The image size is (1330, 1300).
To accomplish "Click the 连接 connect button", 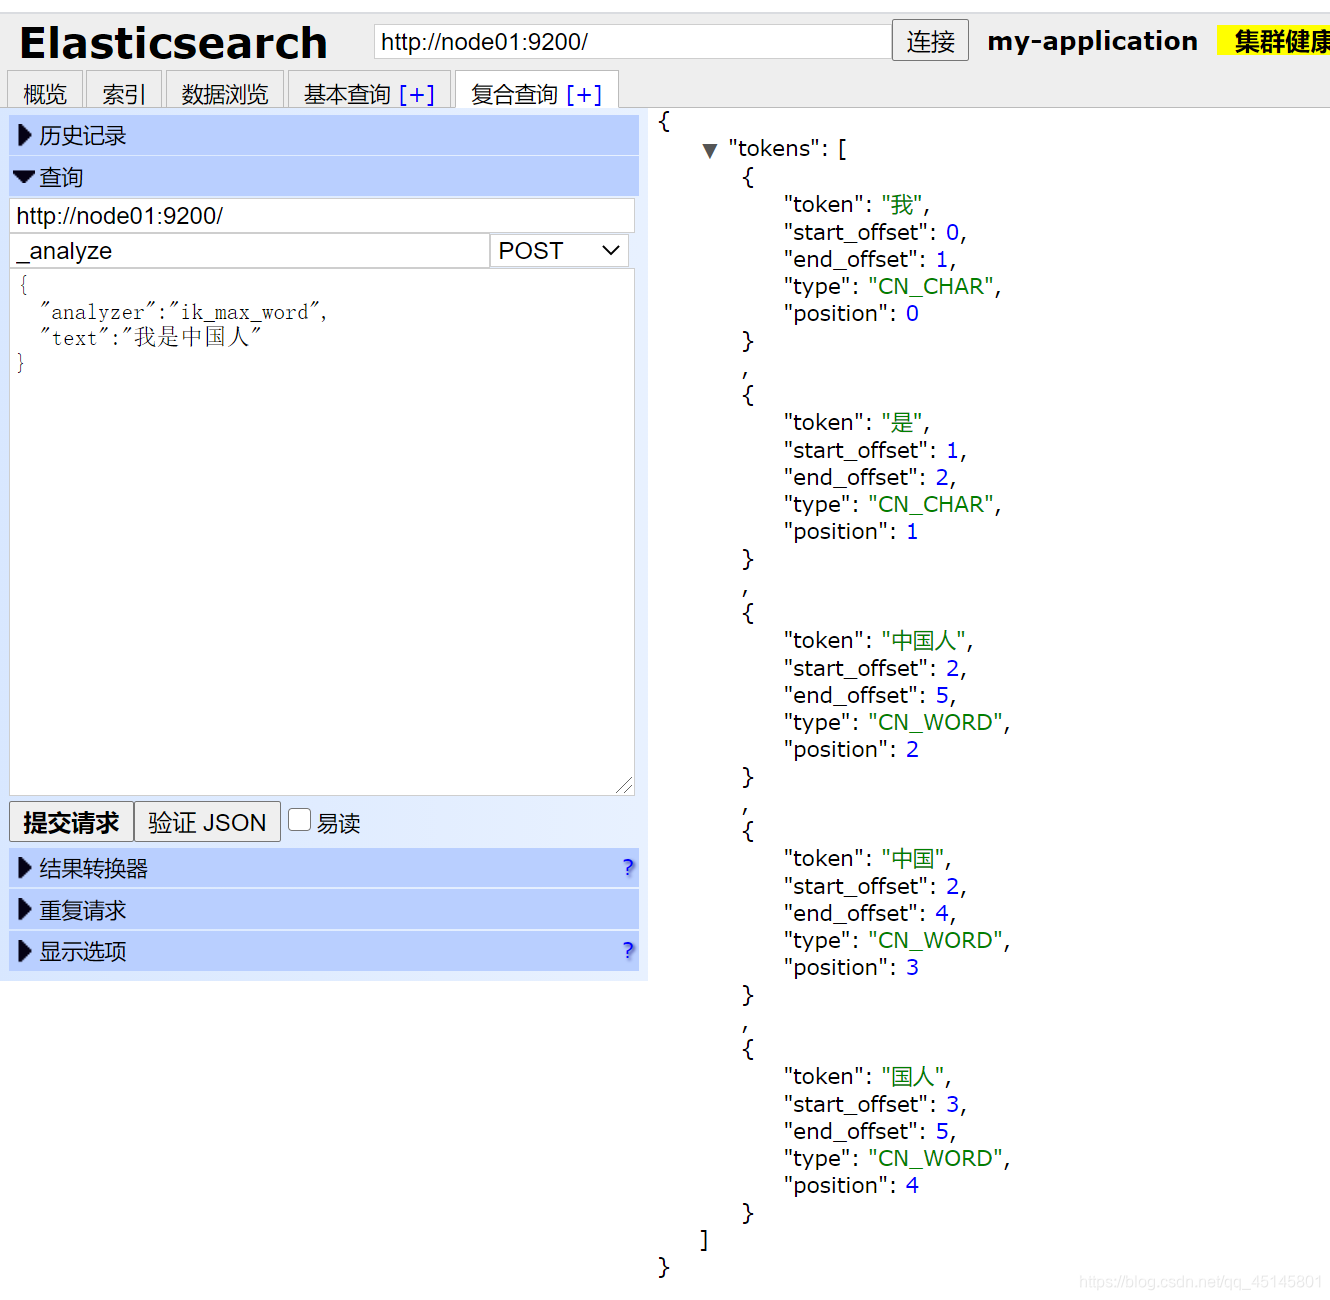I will [x=930, y=41].
